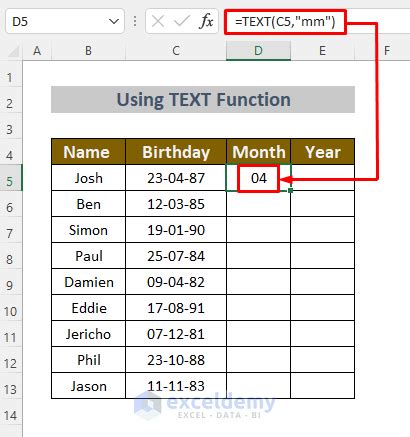The image size is (410, 437).
Task: Select the cell containing Ben
Action: coord(88,204)
